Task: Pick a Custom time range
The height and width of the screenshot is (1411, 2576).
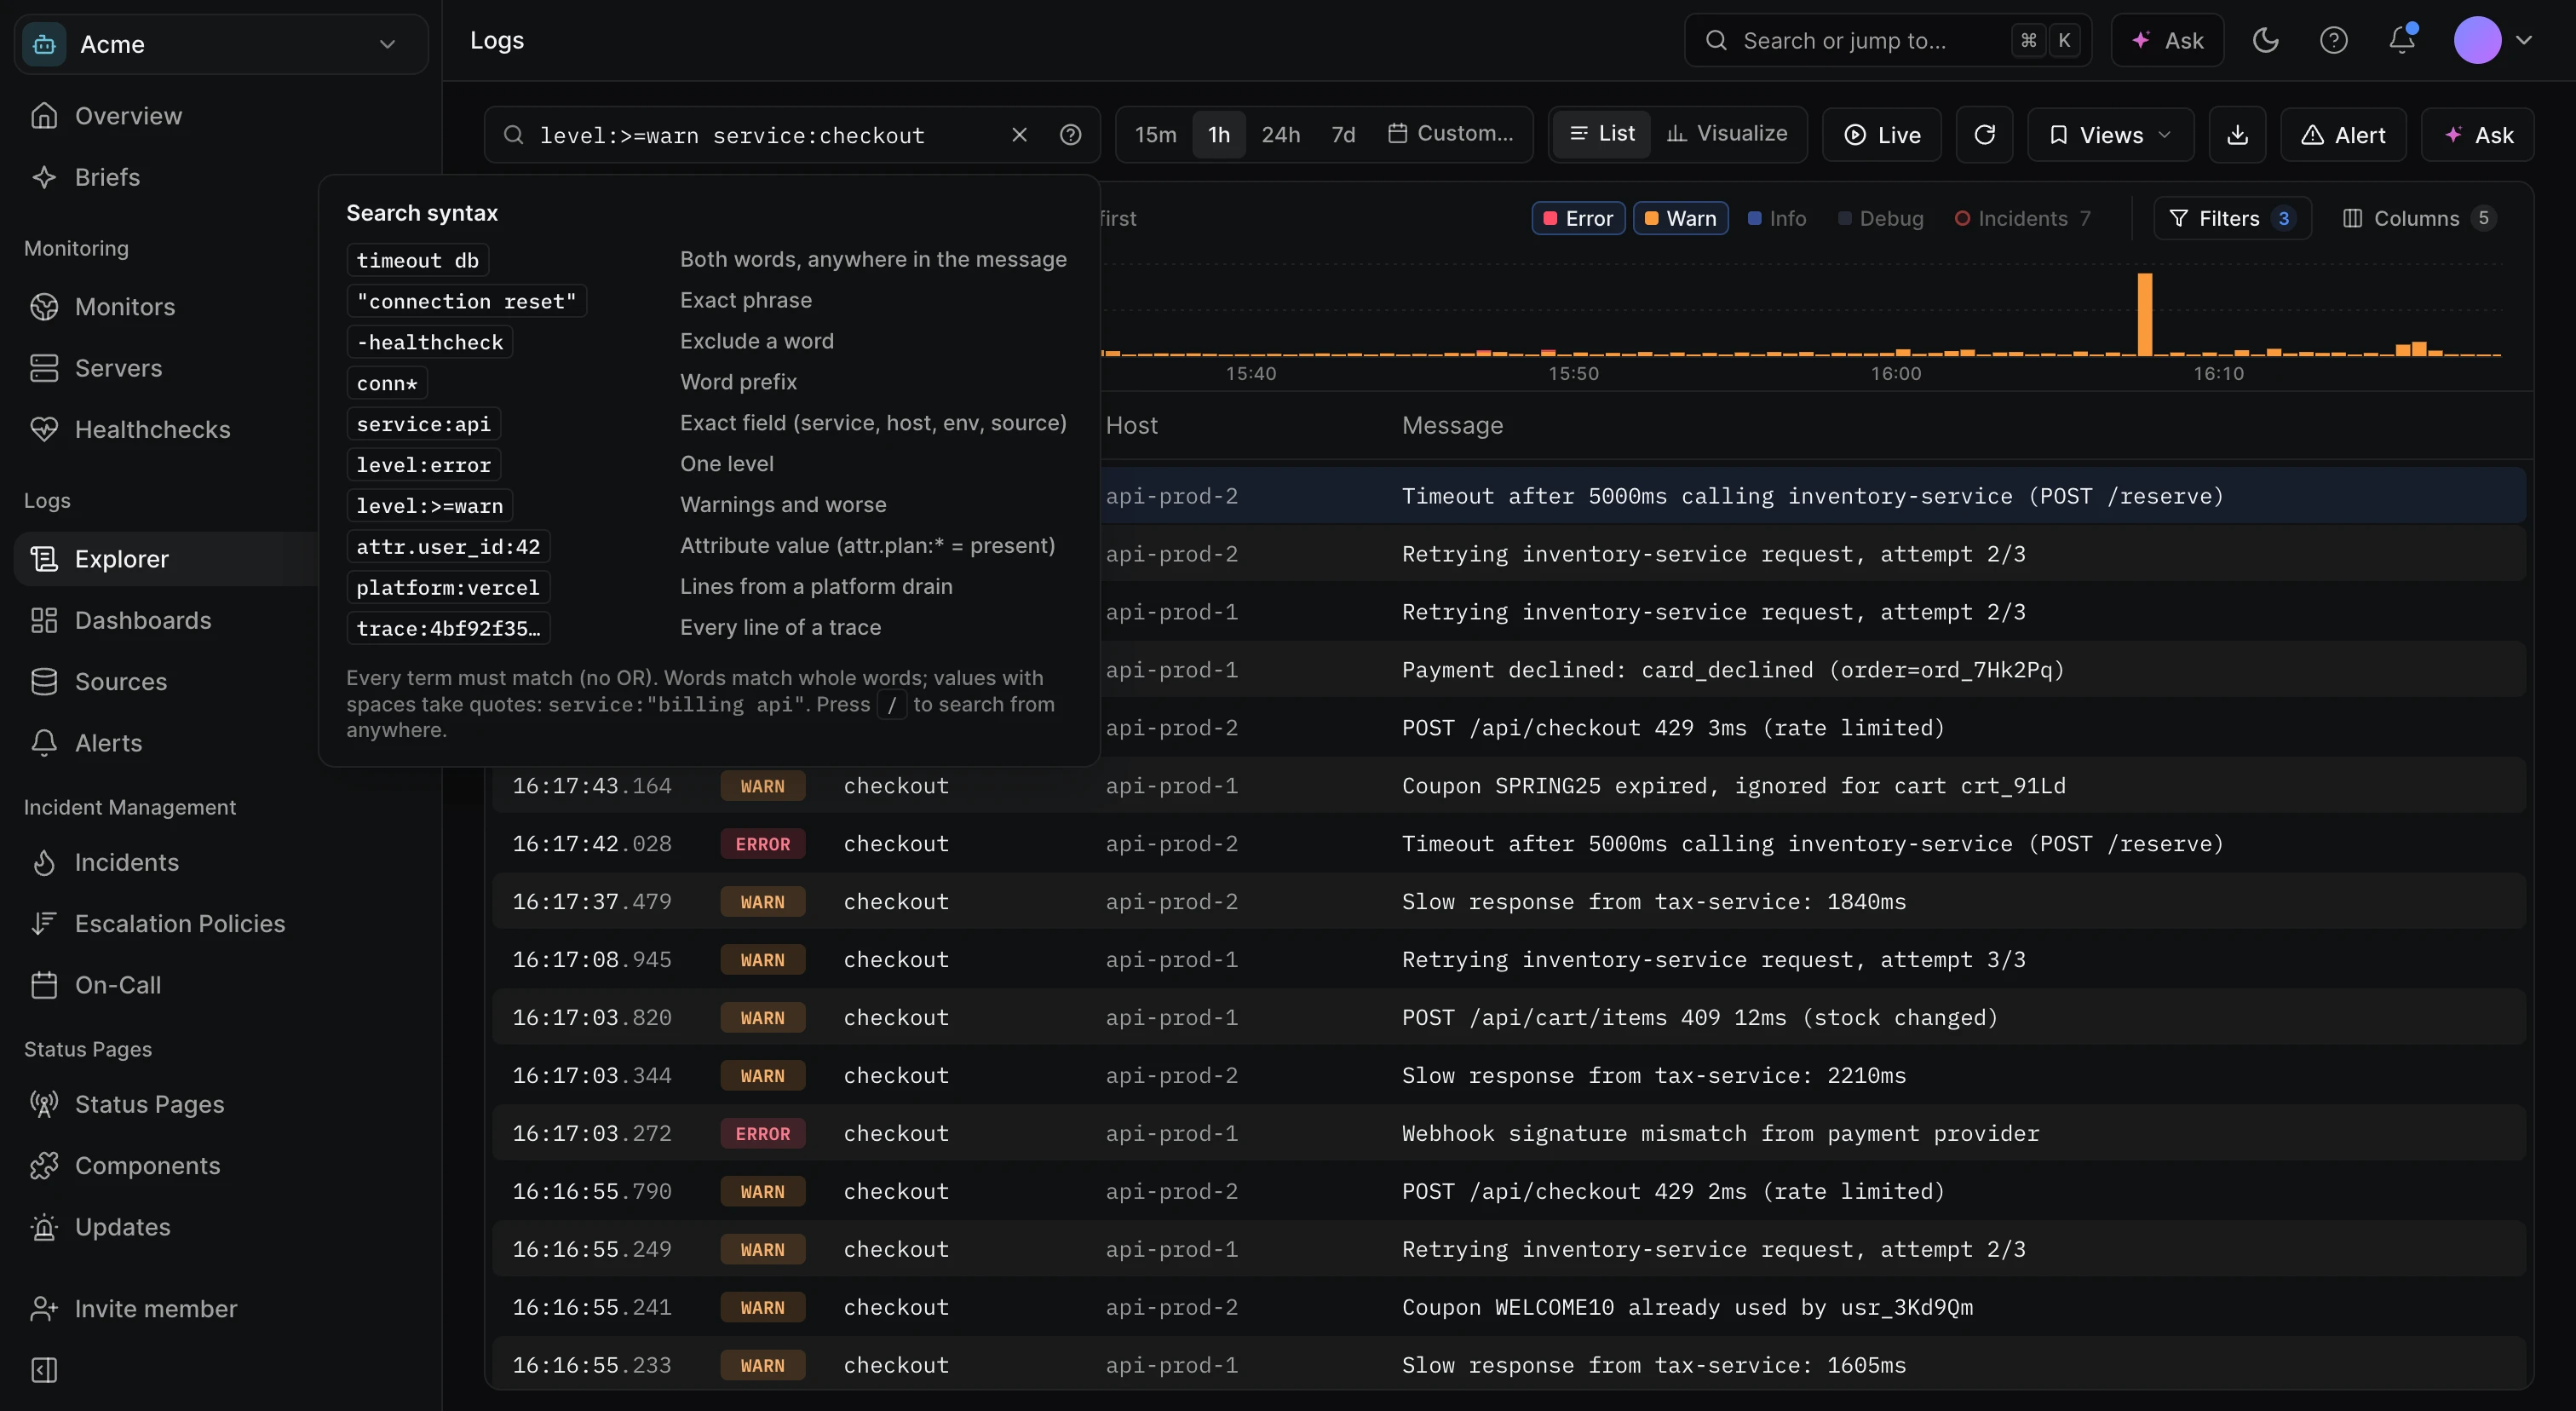Action: pyautogui.click(x=1450, y=133)
